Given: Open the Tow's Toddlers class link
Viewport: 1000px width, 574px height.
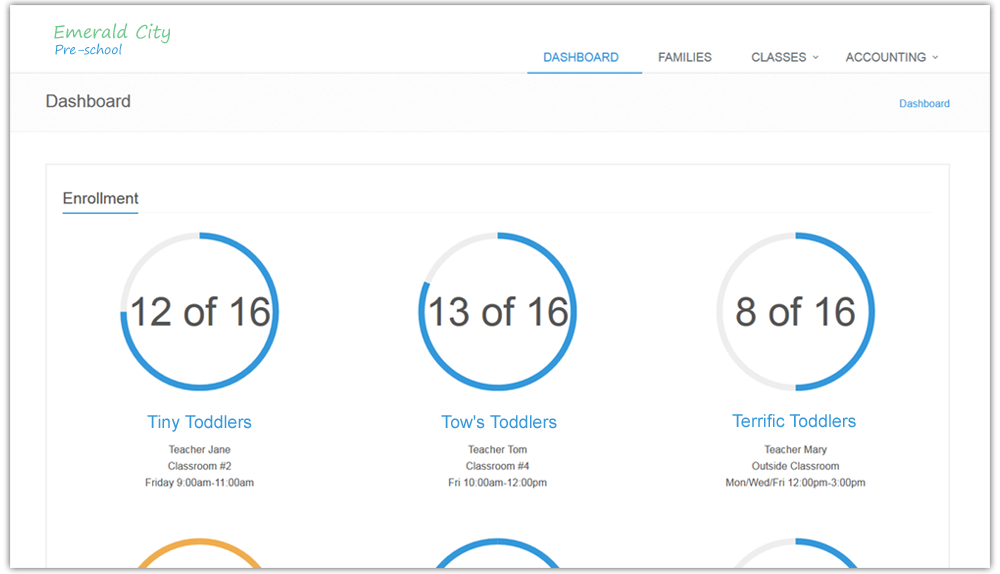Looking at the screenshot, I should [x=498, y=422].
